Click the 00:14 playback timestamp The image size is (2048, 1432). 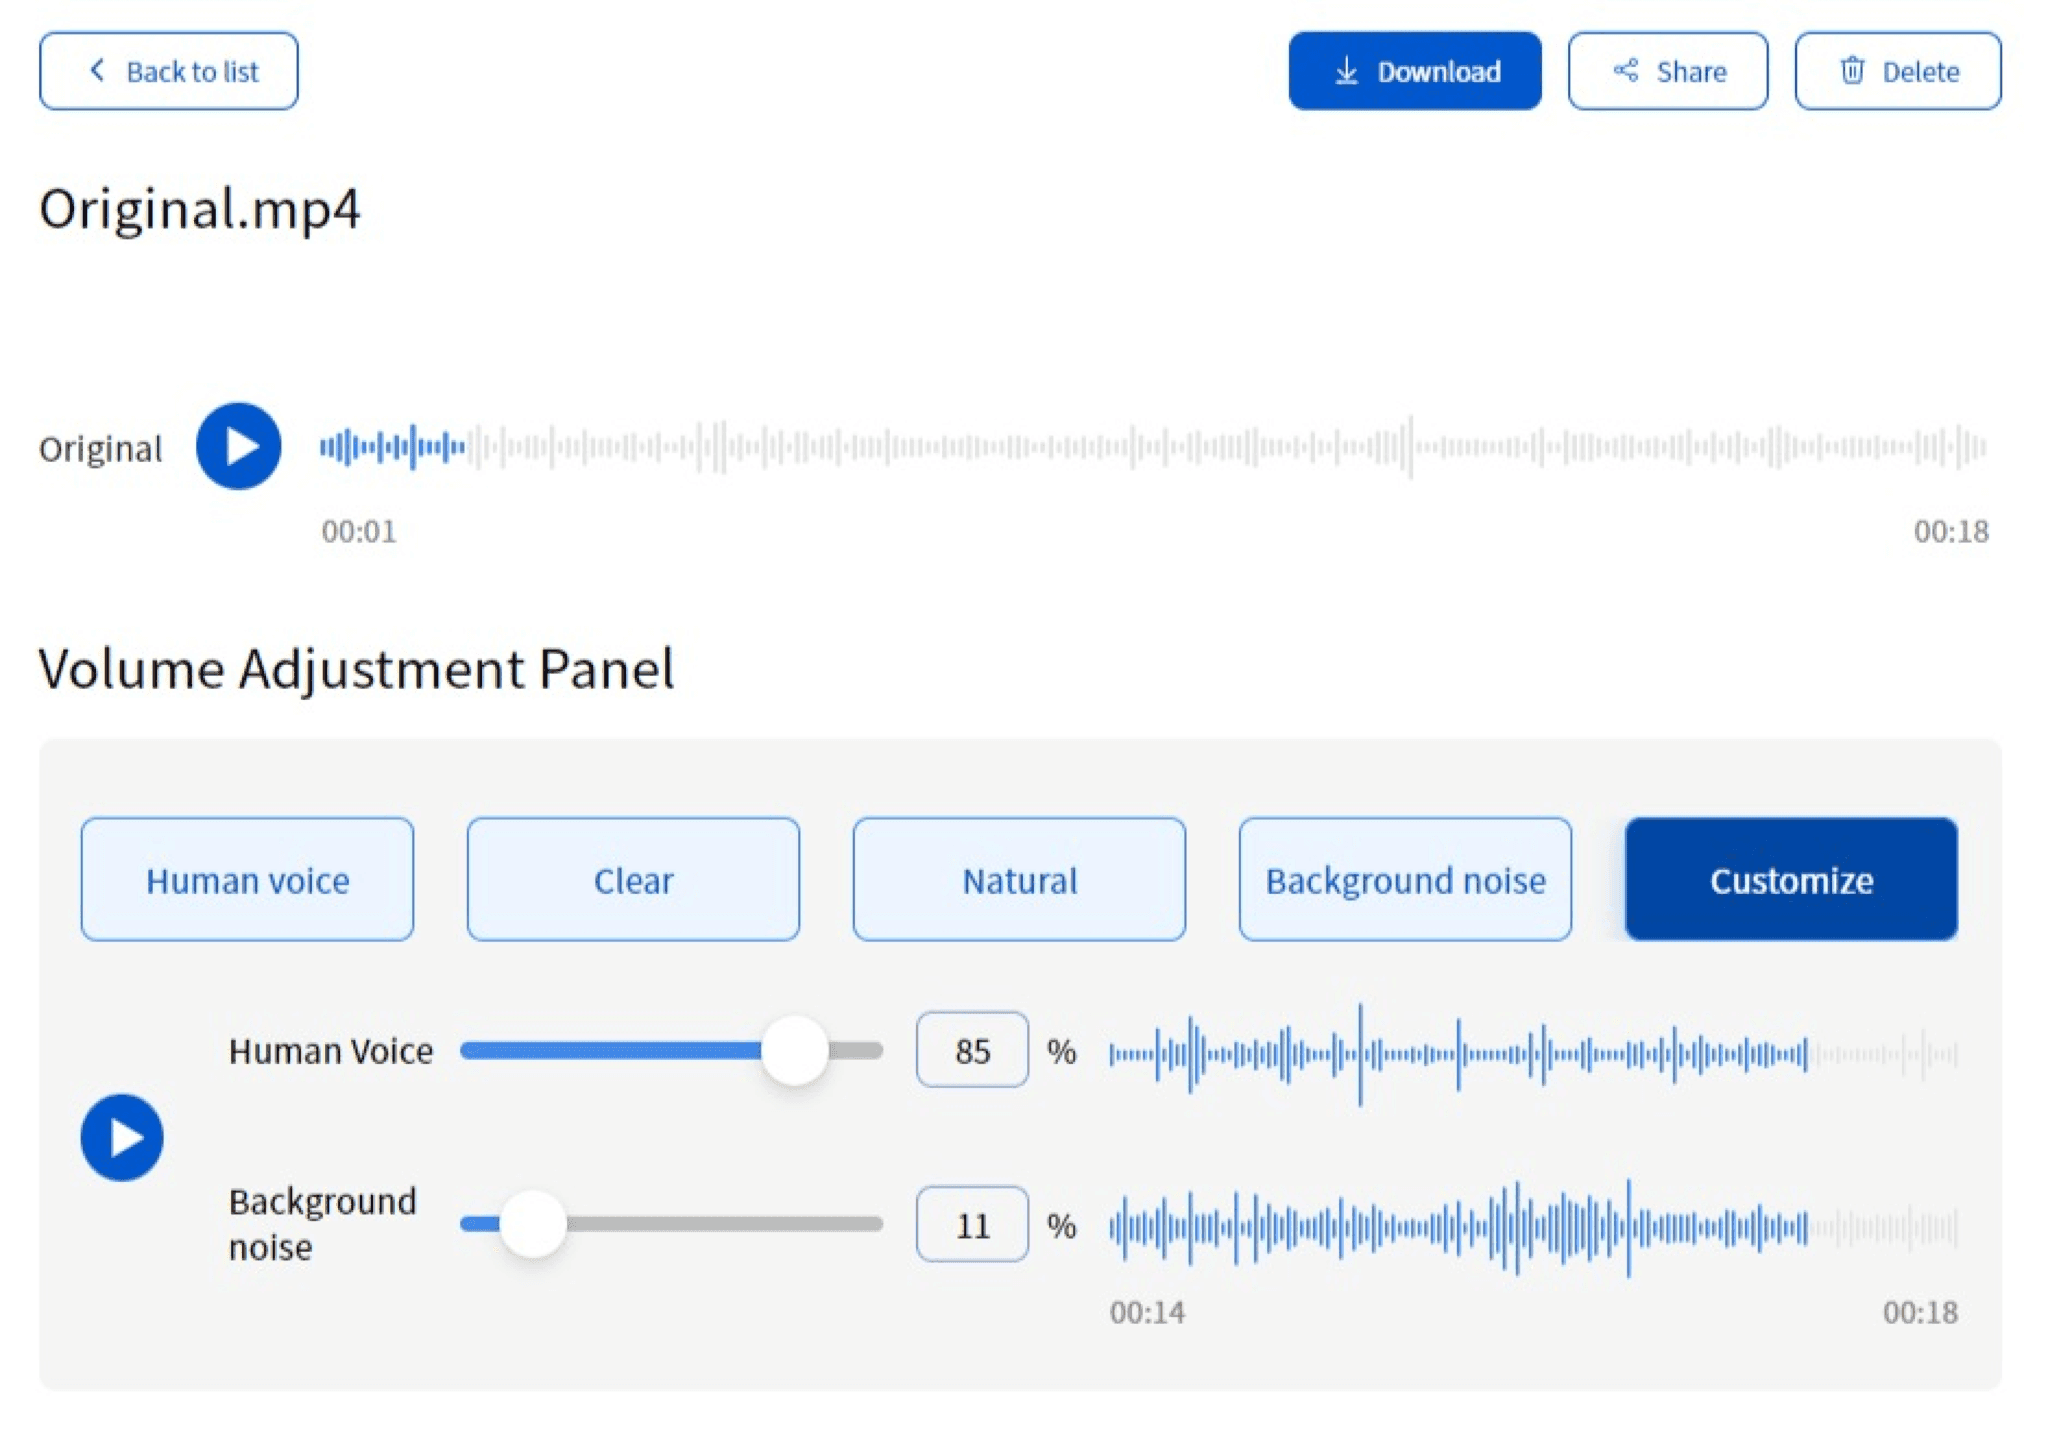(x=1147, y=1312)
